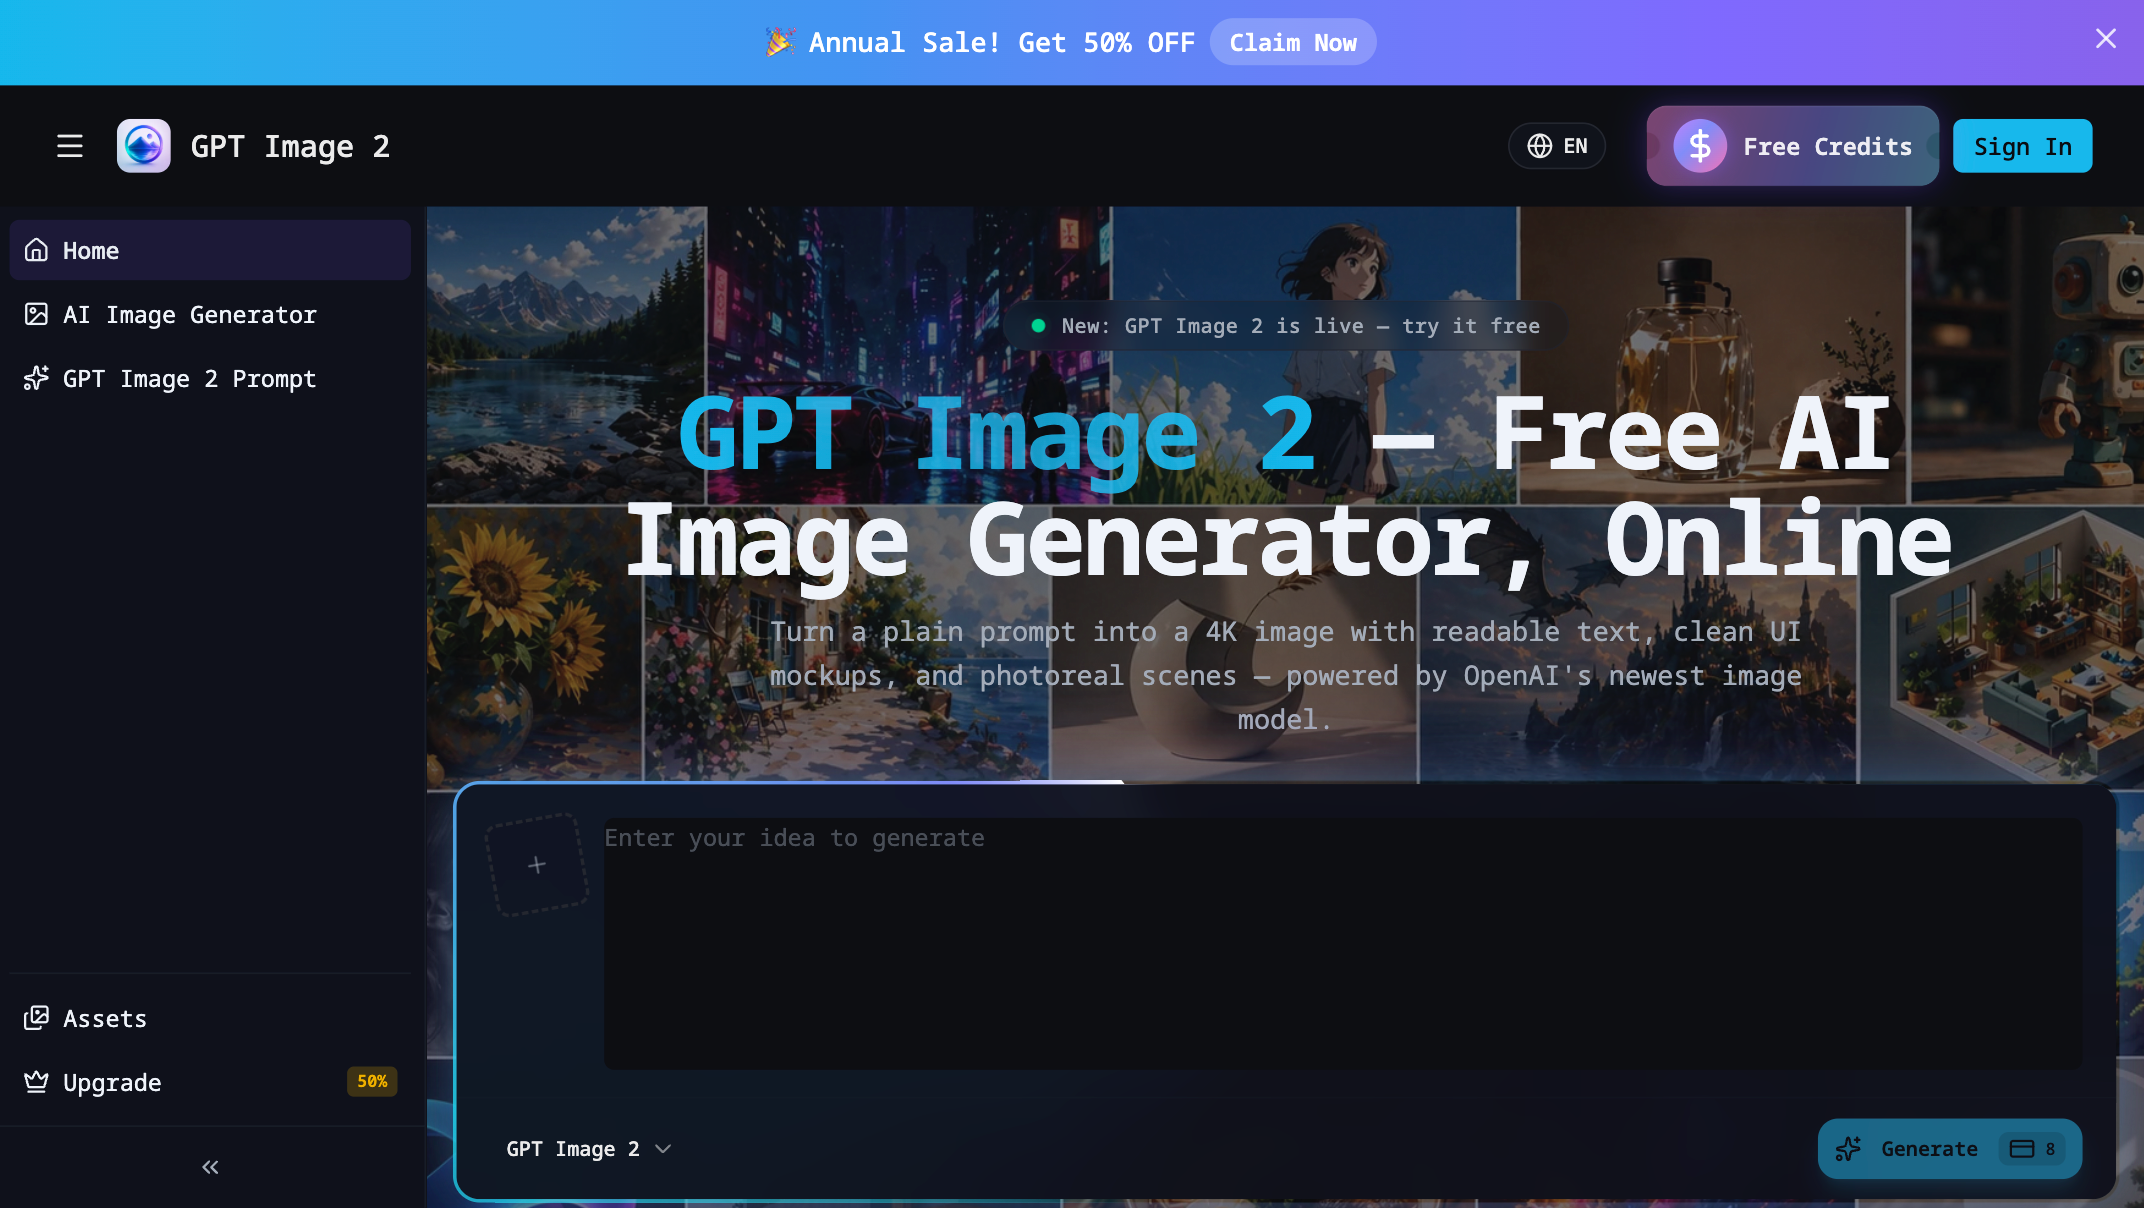Expand the EN language selector
This screenshot has height=1208, width=2144.
coord(1575,146)
